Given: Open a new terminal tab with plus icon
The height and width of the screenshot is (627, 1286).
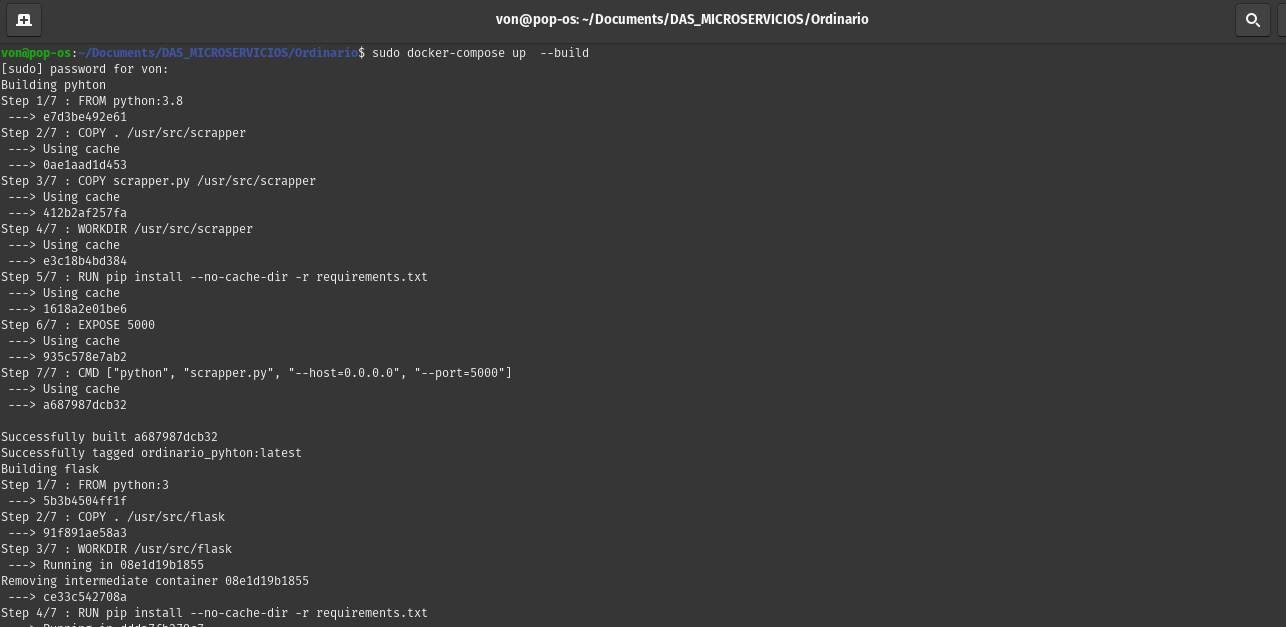Looking at the screenshot, I should pyautogui.click(x=24, y=19).
